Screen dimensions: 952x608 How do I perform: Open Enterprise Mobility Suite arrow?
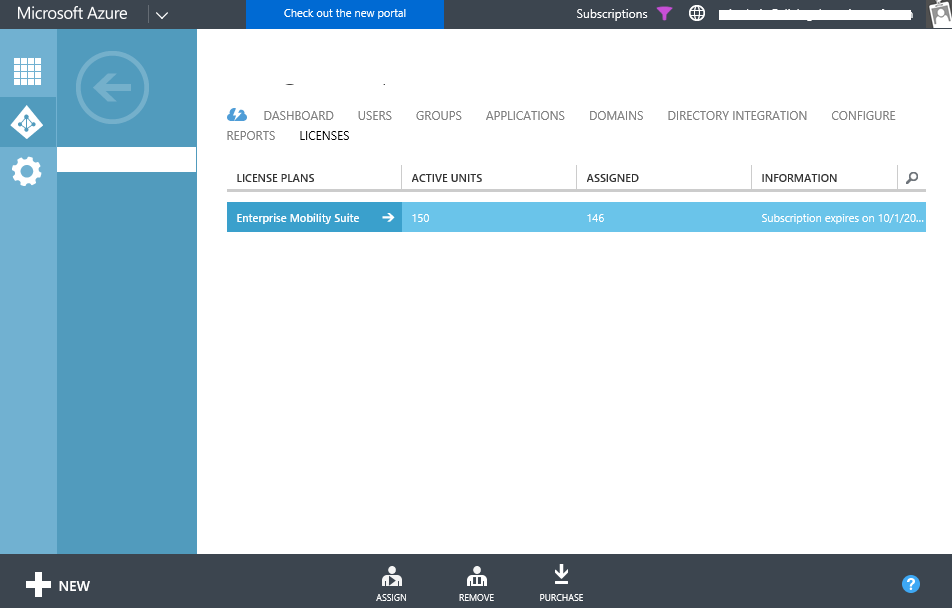[388, 217]
